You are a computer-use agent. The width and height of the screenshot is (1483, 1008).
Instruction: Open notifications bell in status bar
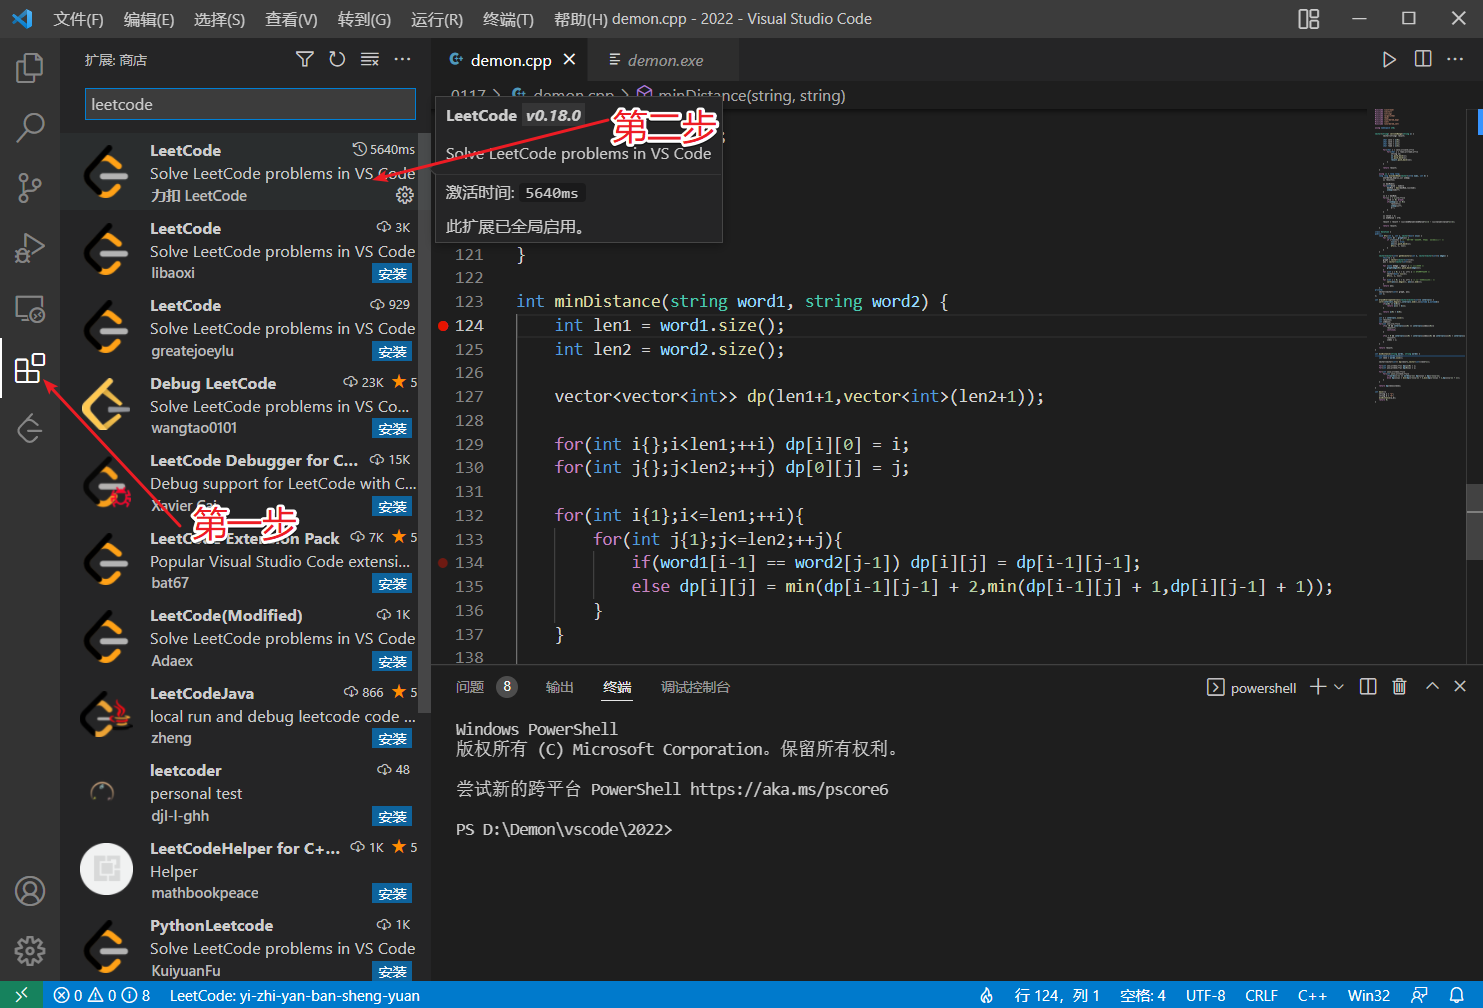point(1457,995)
